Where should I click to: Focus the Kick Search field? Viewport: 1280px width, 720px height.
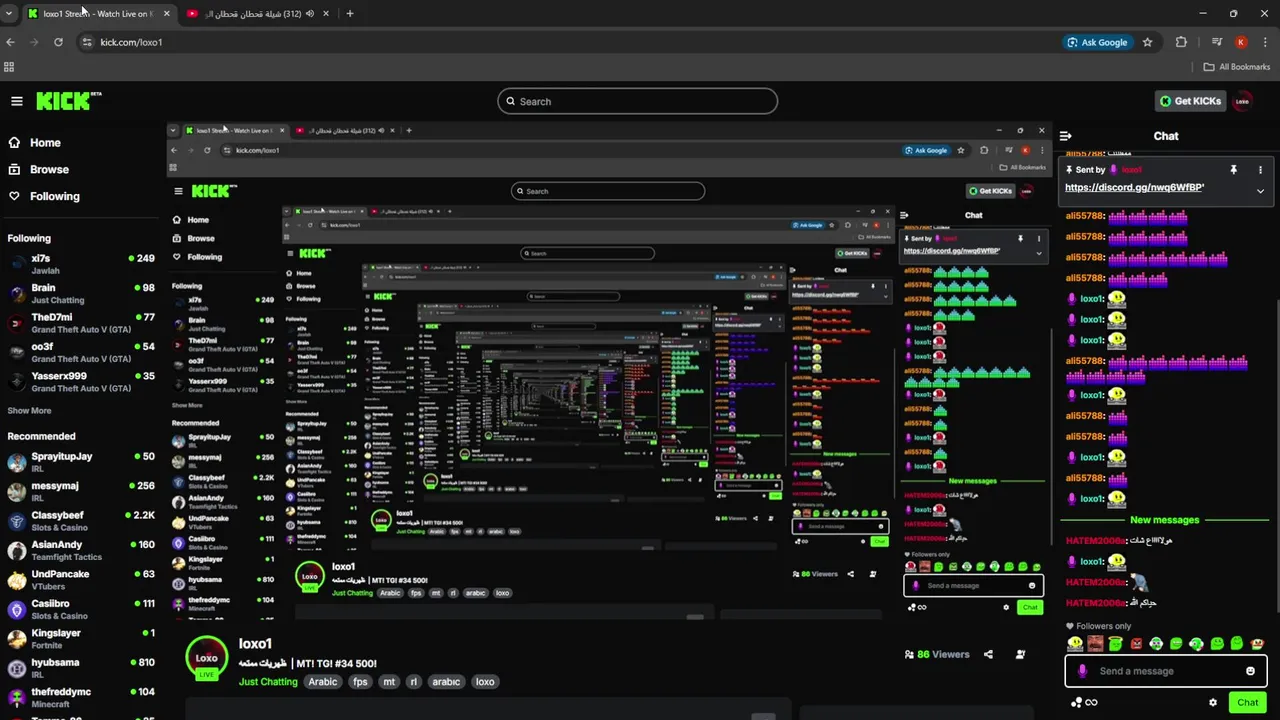tap(638, 101)
